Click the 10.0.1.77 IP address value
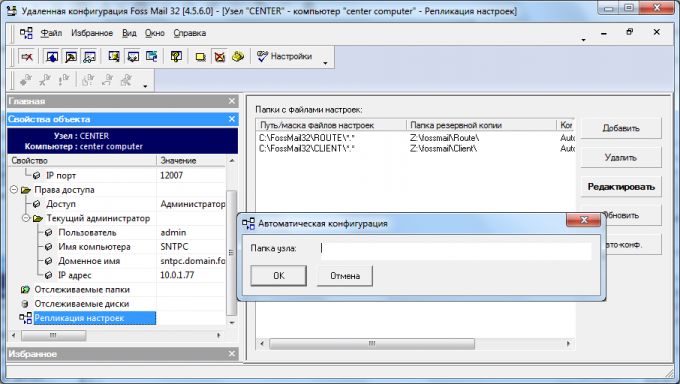Image resolution: width=680 pixels, height=384 pixels. click(x=177, y=275)
